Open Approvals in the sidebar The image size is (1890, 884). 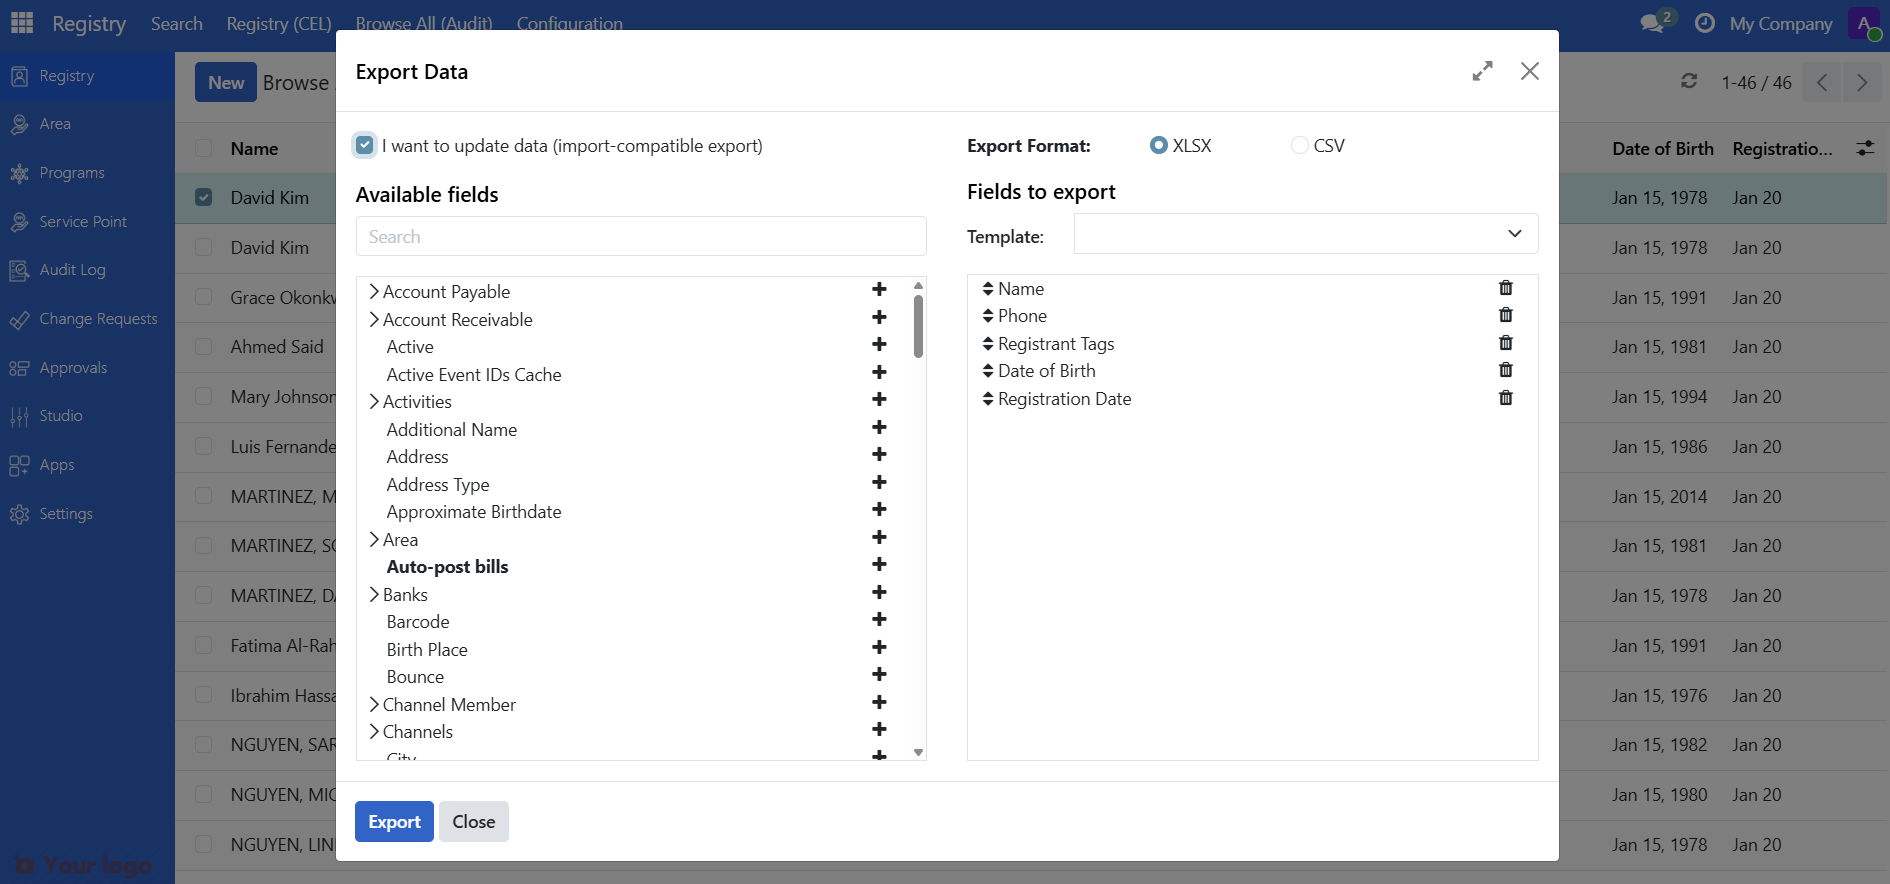click(73, 368)
